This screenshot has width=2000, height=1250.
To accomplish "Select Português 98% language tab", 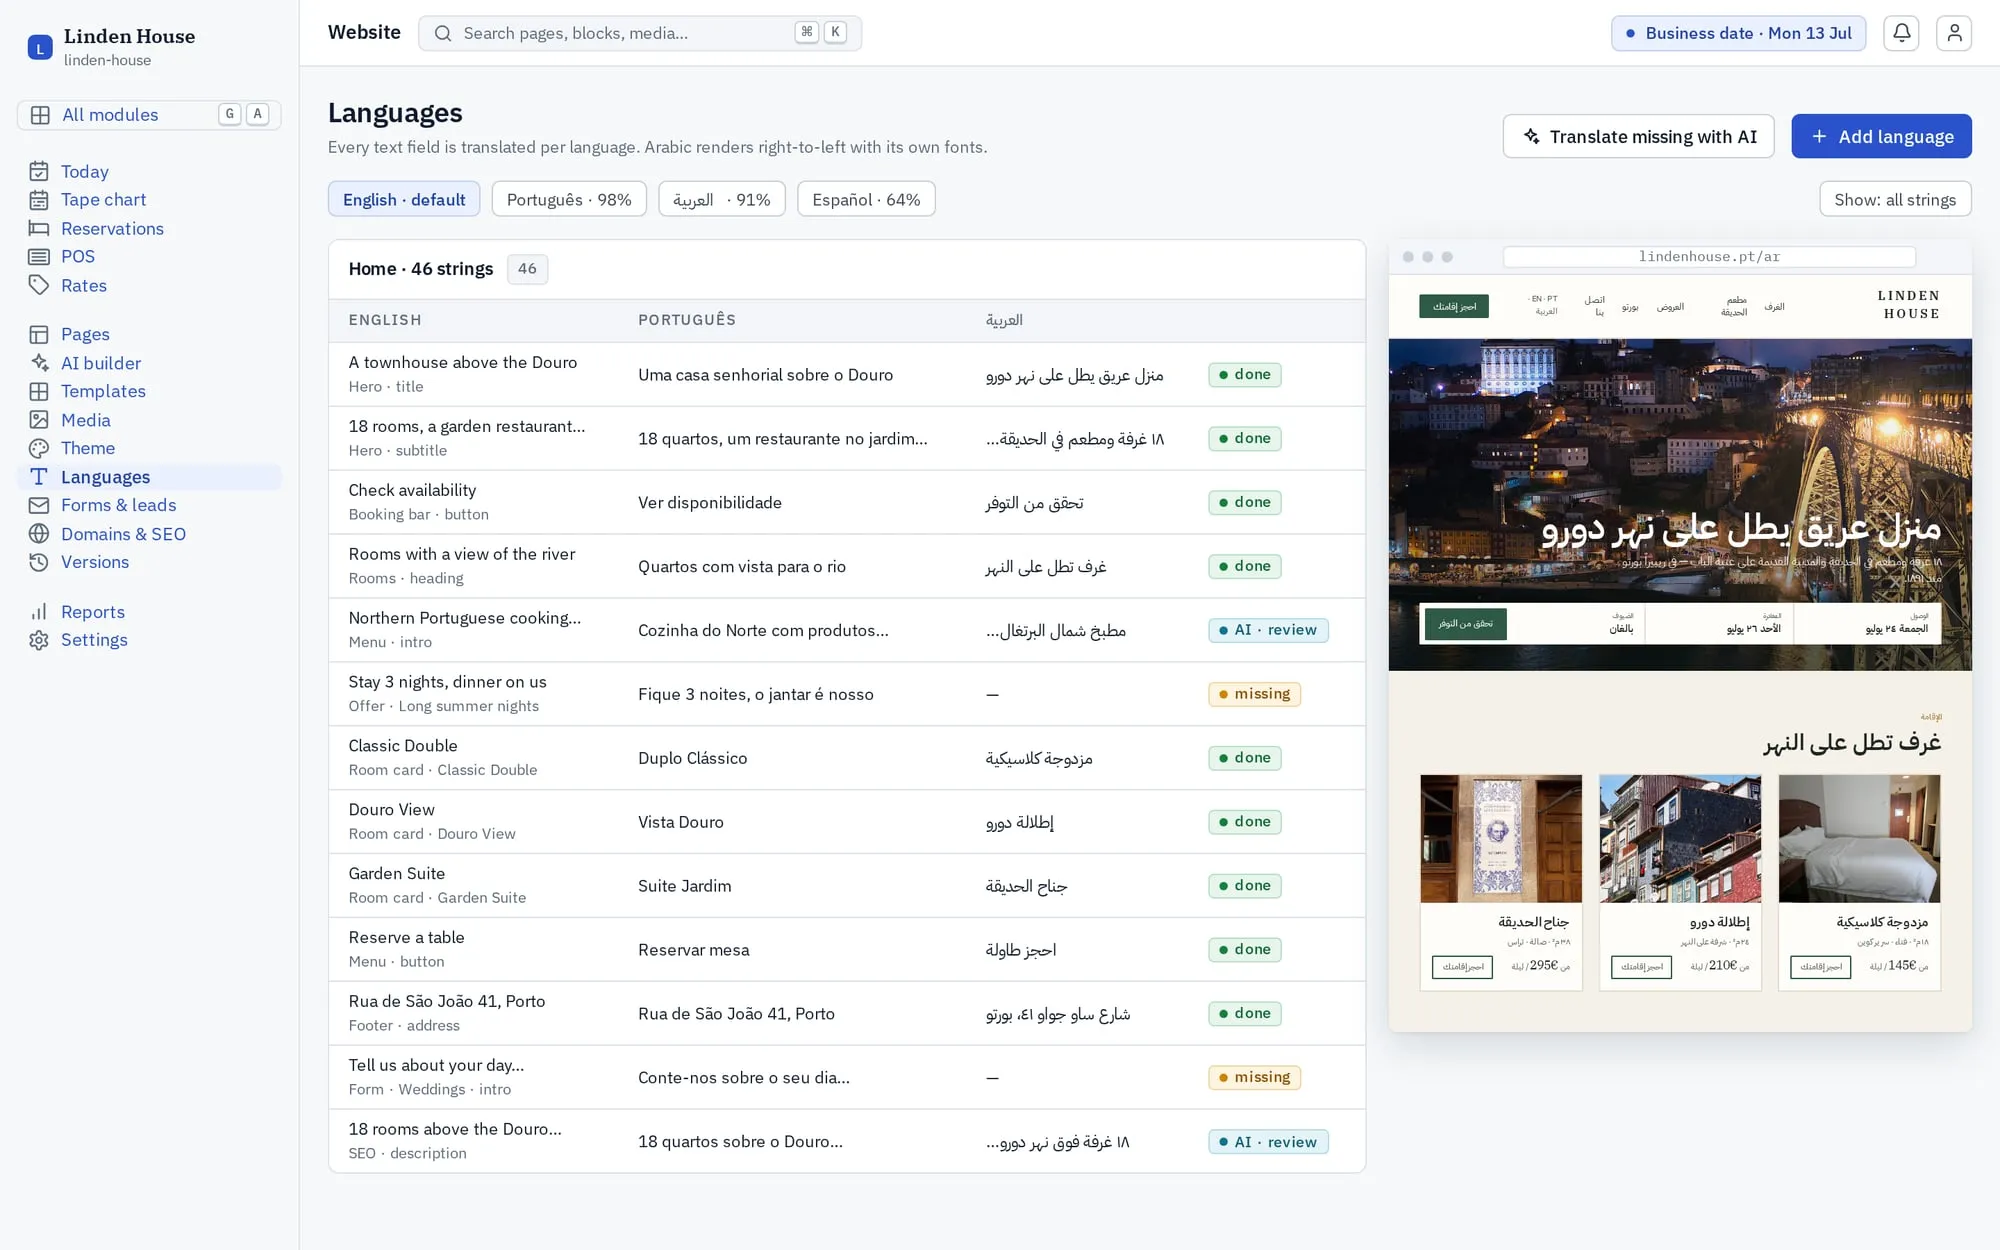I will pyautogui.click(x=569, y=199).
